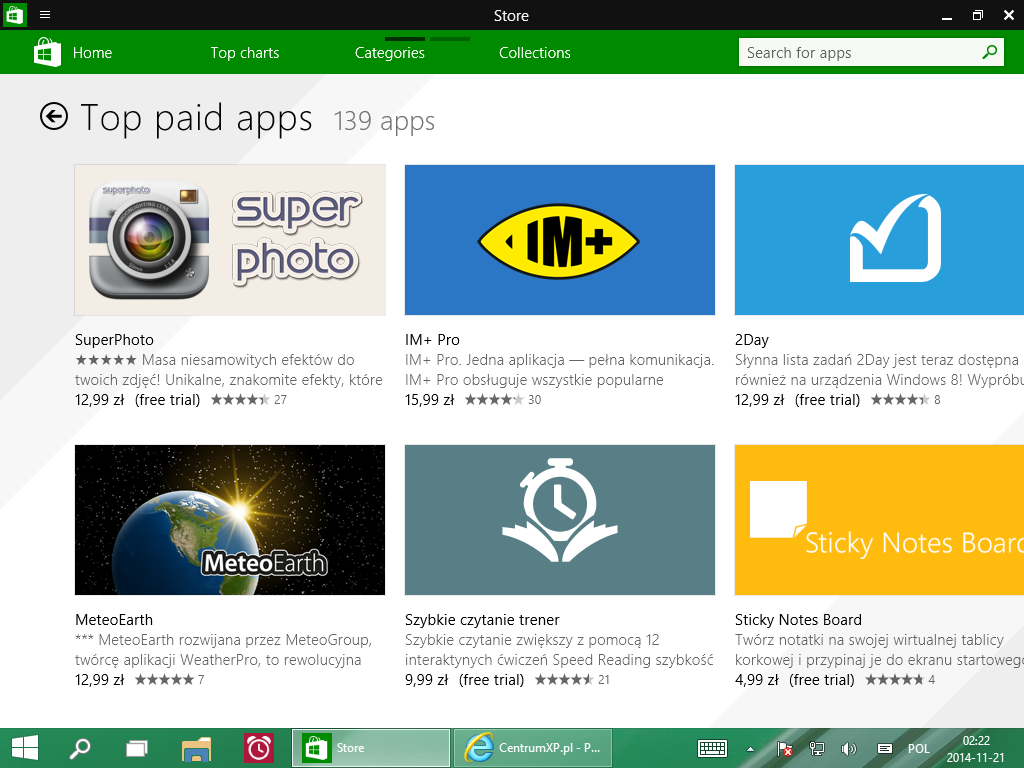Open the Alarms clock app on taskbar

point(259,748)
